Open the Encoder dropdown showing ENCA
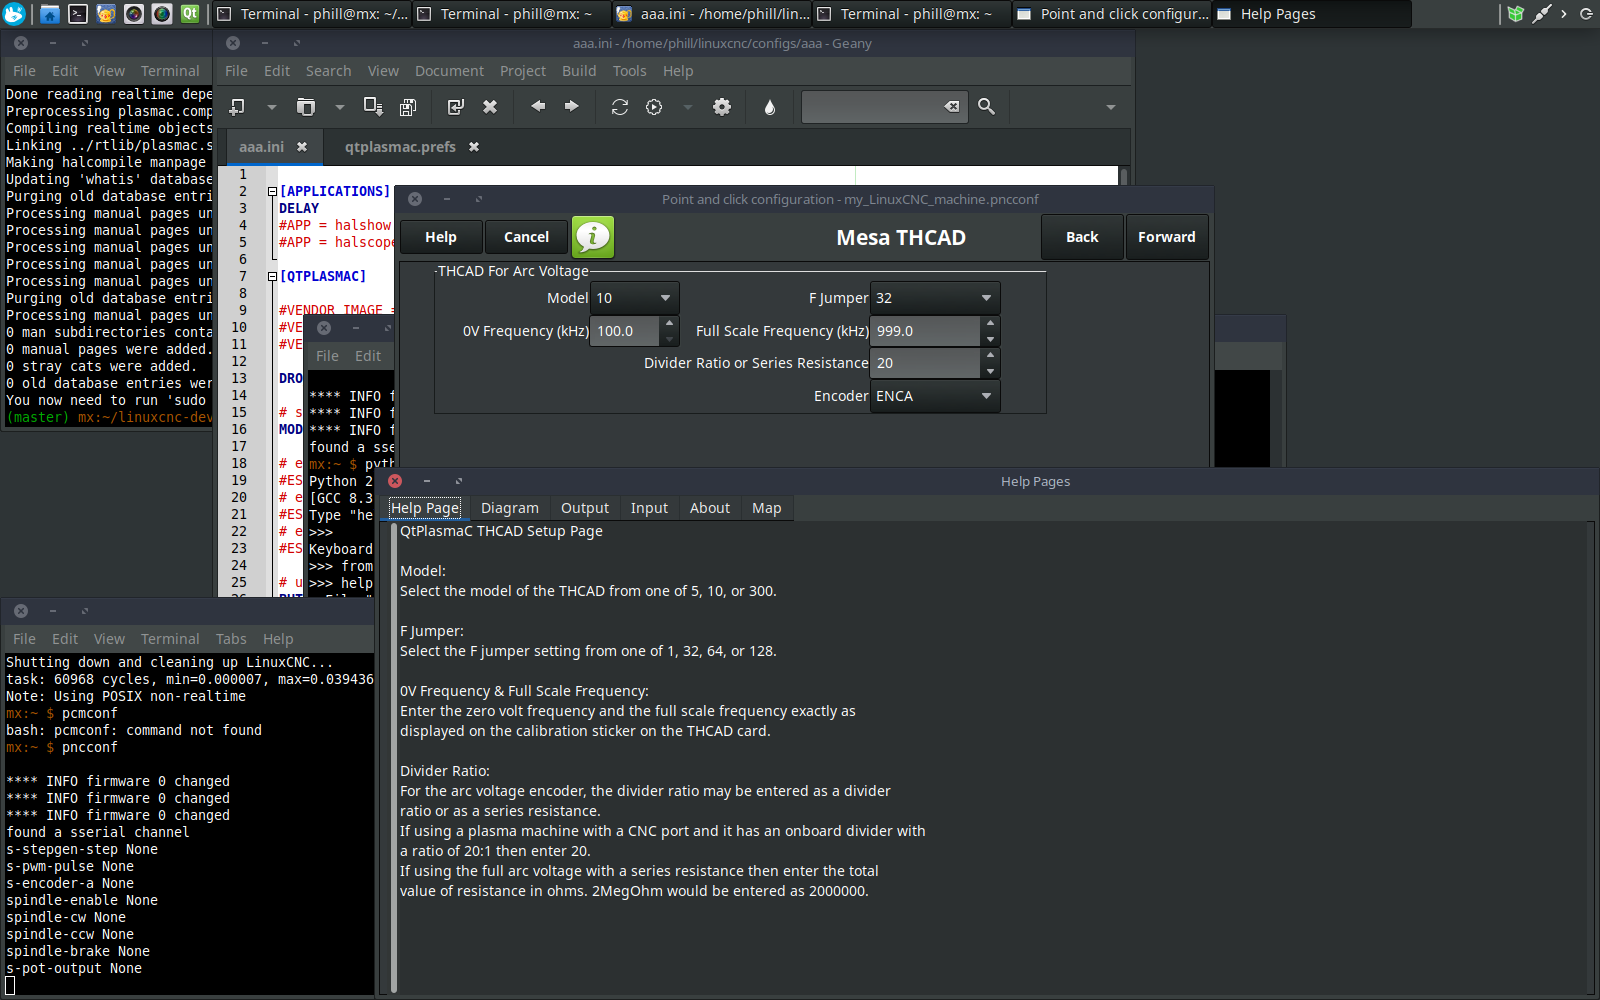 [x=935, y=396]
